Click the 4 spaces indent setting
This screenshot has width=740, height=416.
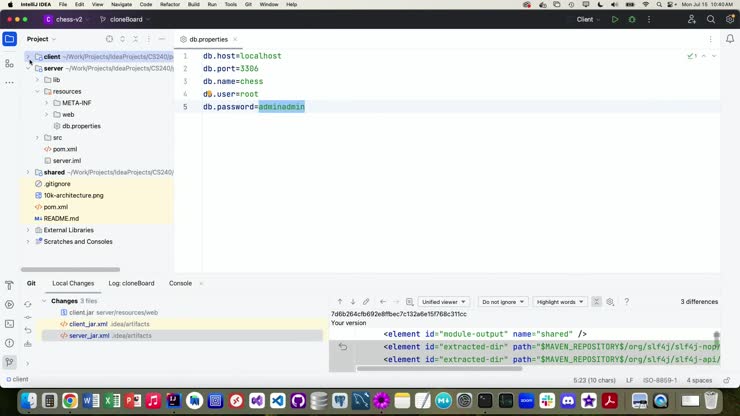(x=699, y=380)
